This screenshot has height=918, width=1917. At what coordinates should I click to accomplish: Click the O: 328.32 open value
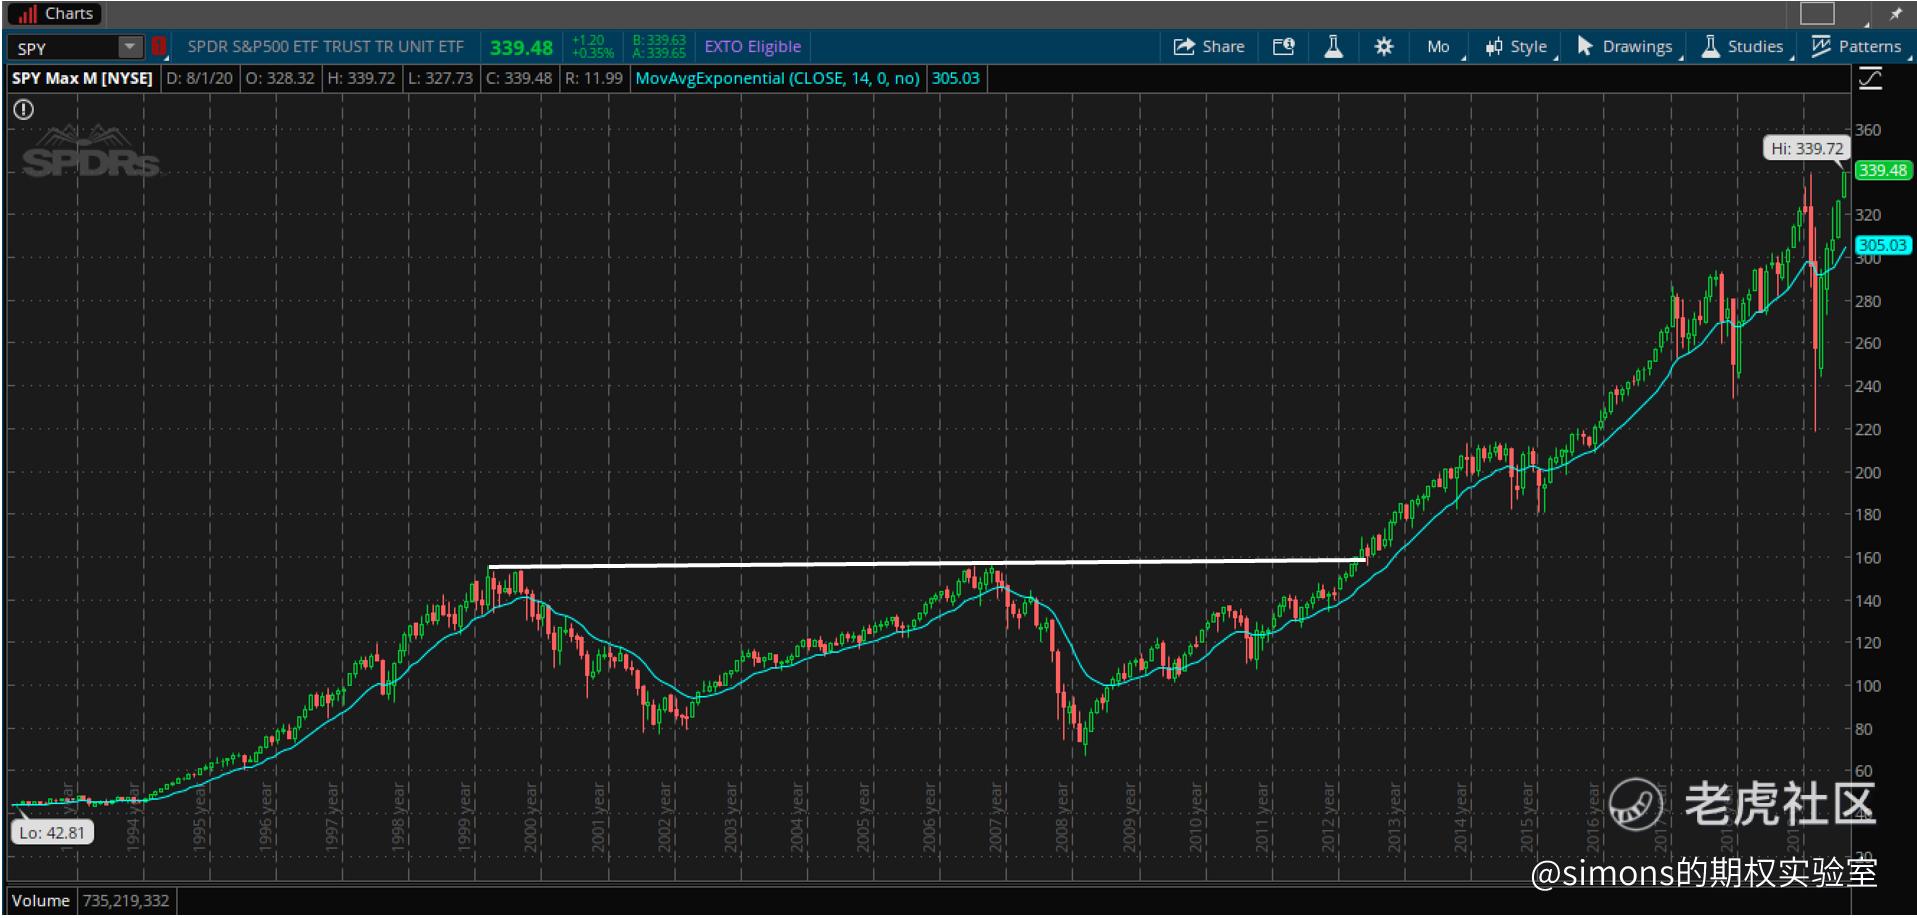(x=280, y=78)
